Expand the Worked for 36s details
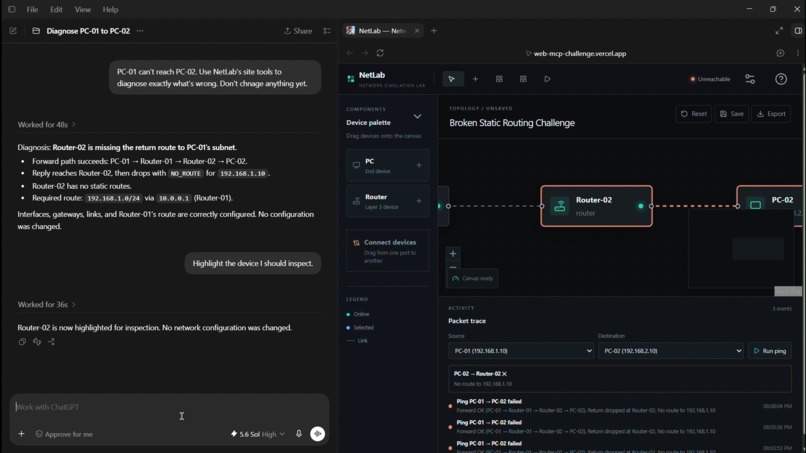 point(46,304)
